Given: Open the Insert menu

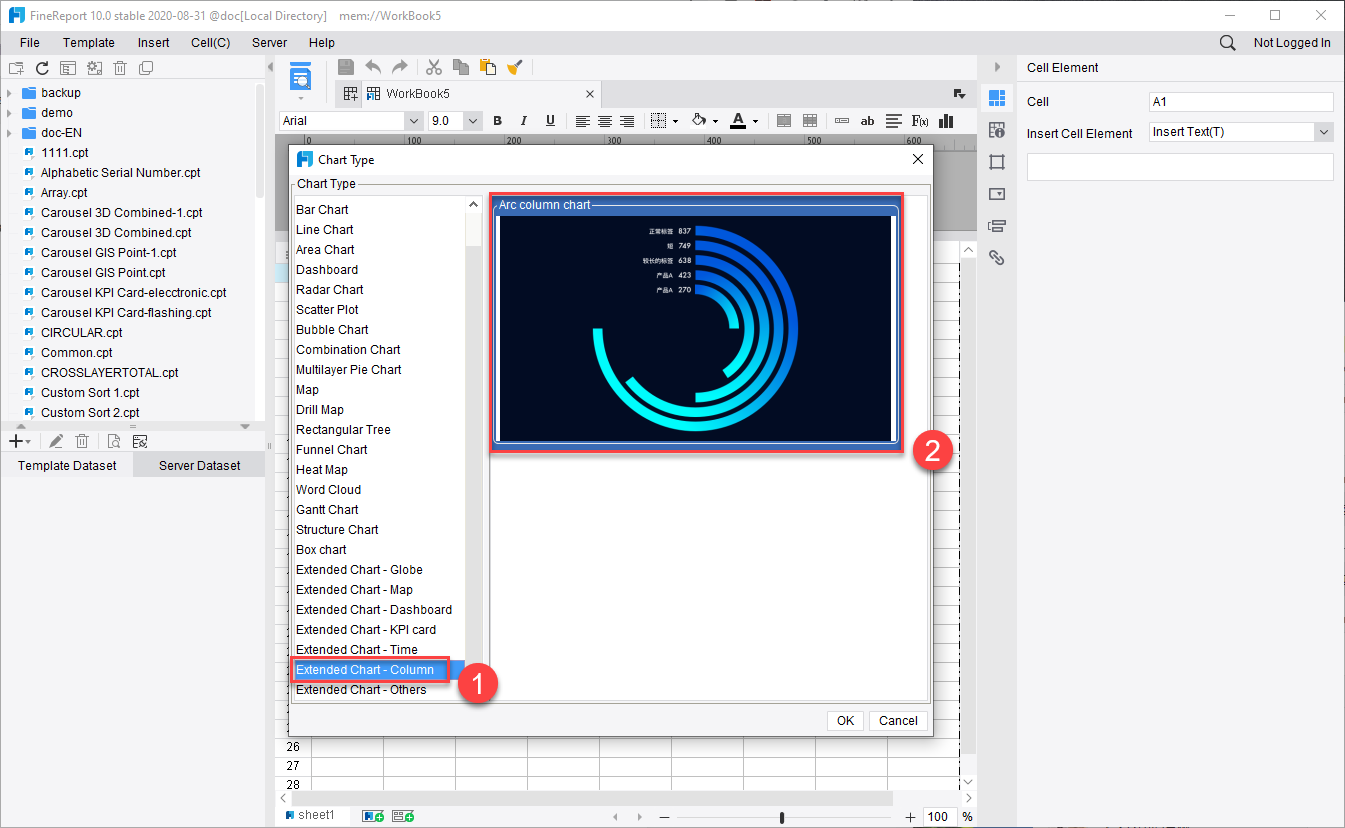Looking at the screenshot, I should point(154,43).
